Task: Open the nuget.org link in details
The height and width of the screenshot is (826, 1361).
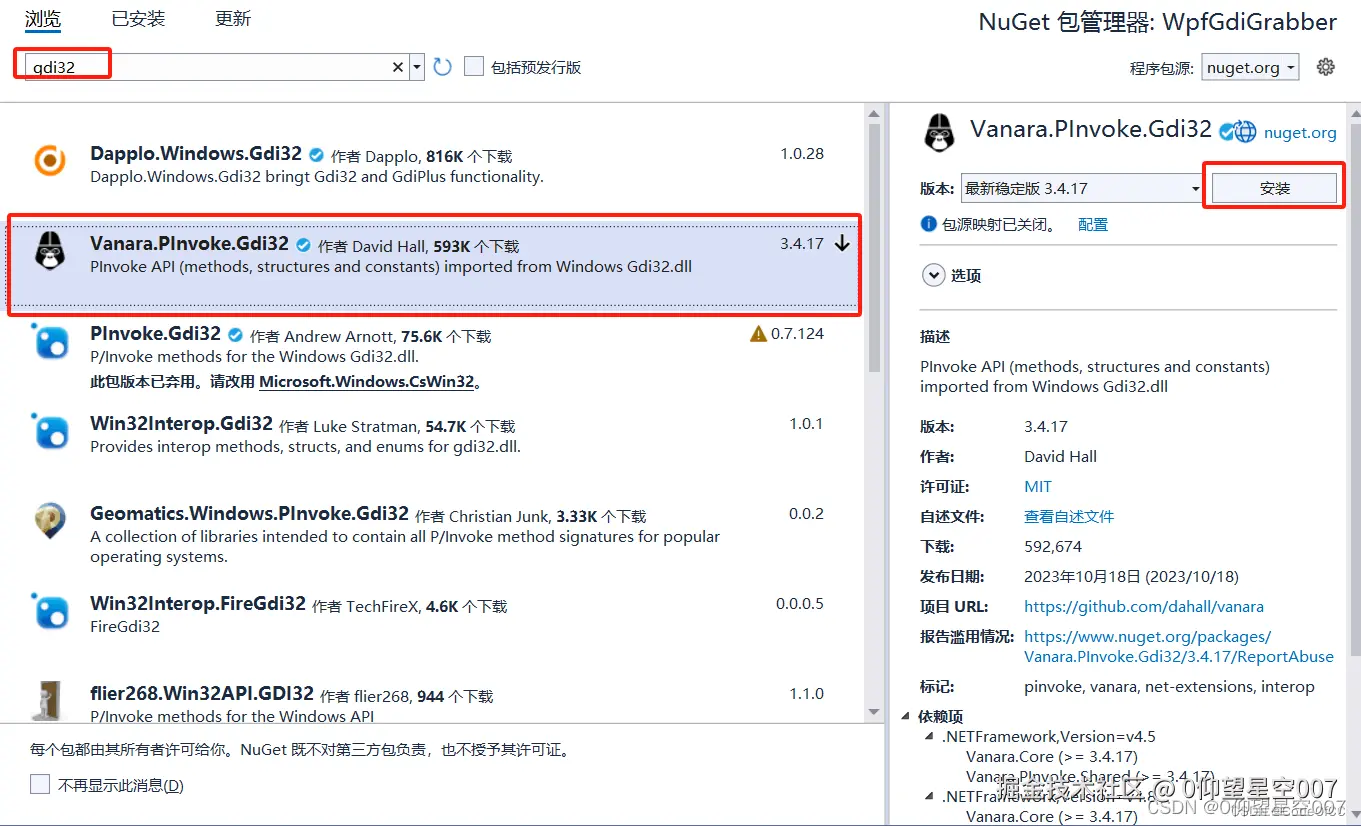Action: 1300,132
